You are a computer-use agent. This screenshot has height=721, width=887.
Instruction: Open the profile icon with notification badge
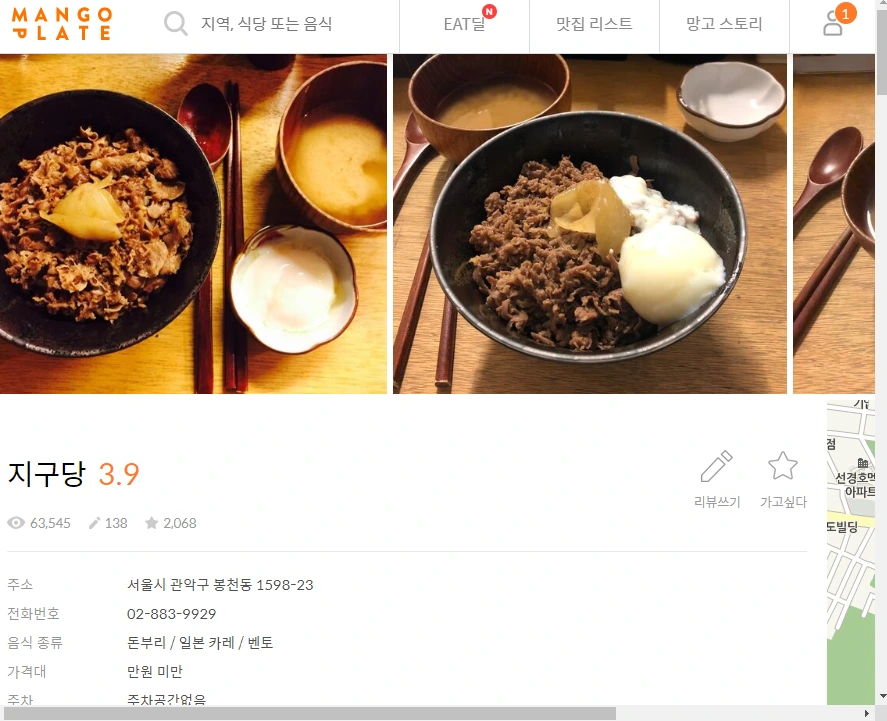833,25
